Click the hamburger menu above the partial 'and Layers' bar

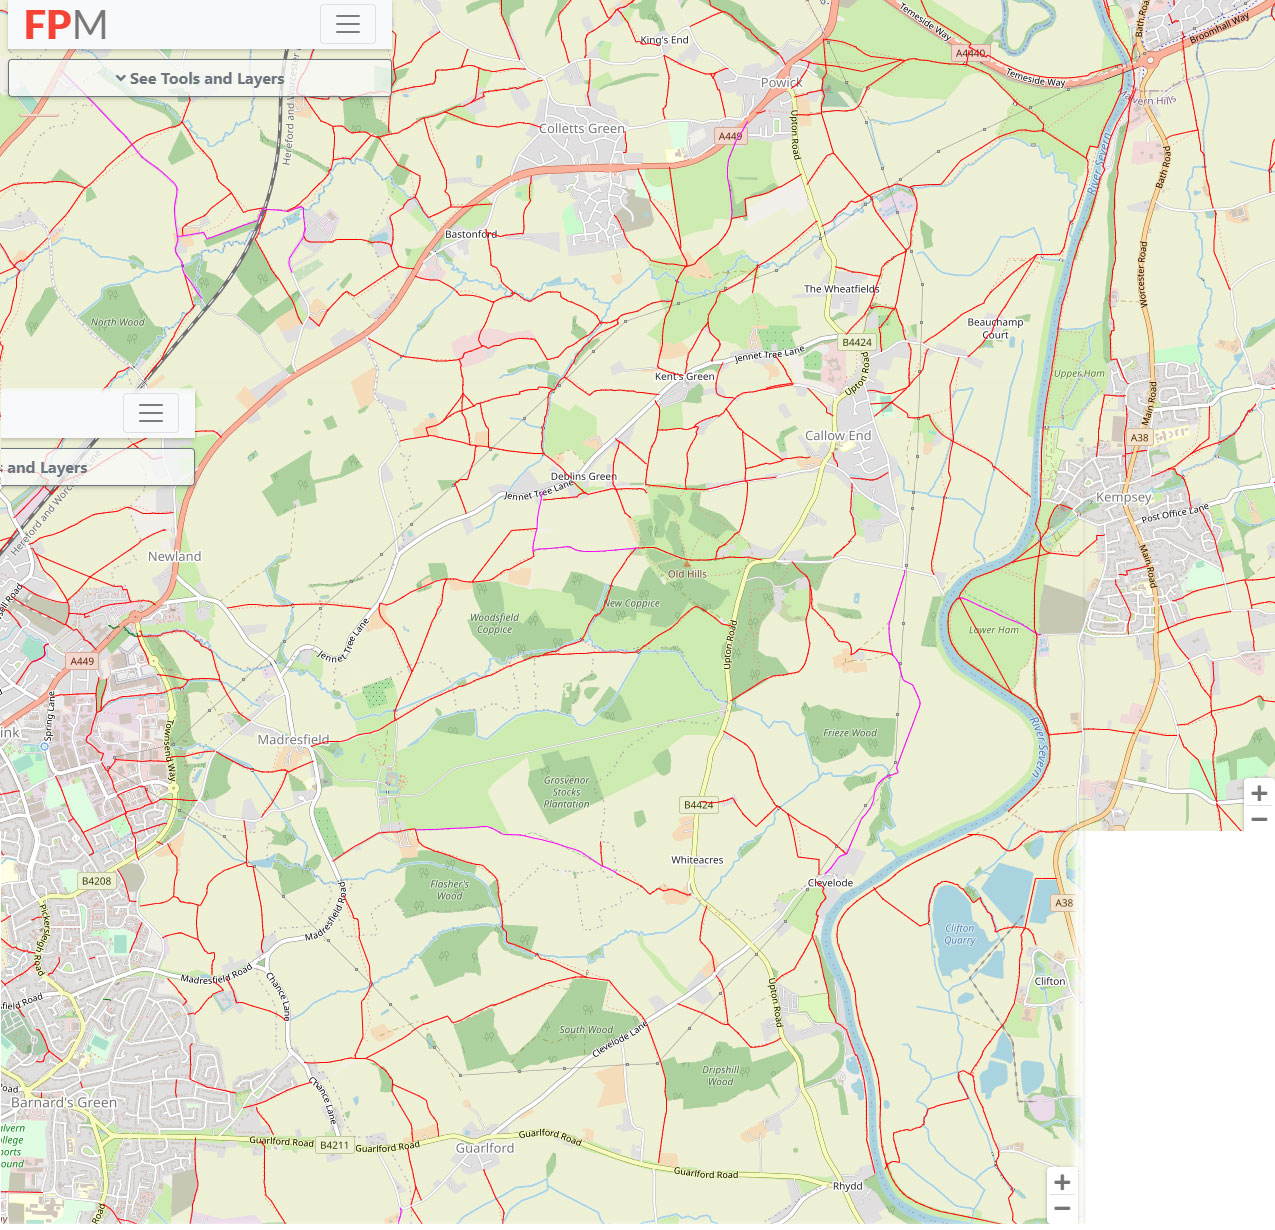click(x=151, y=413)
